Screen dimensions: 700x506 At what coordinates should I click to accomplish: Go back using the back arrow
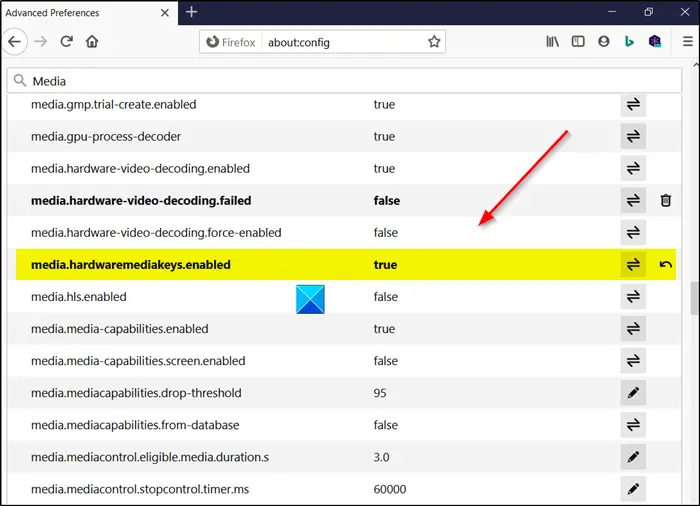click(x=15, y=42)
